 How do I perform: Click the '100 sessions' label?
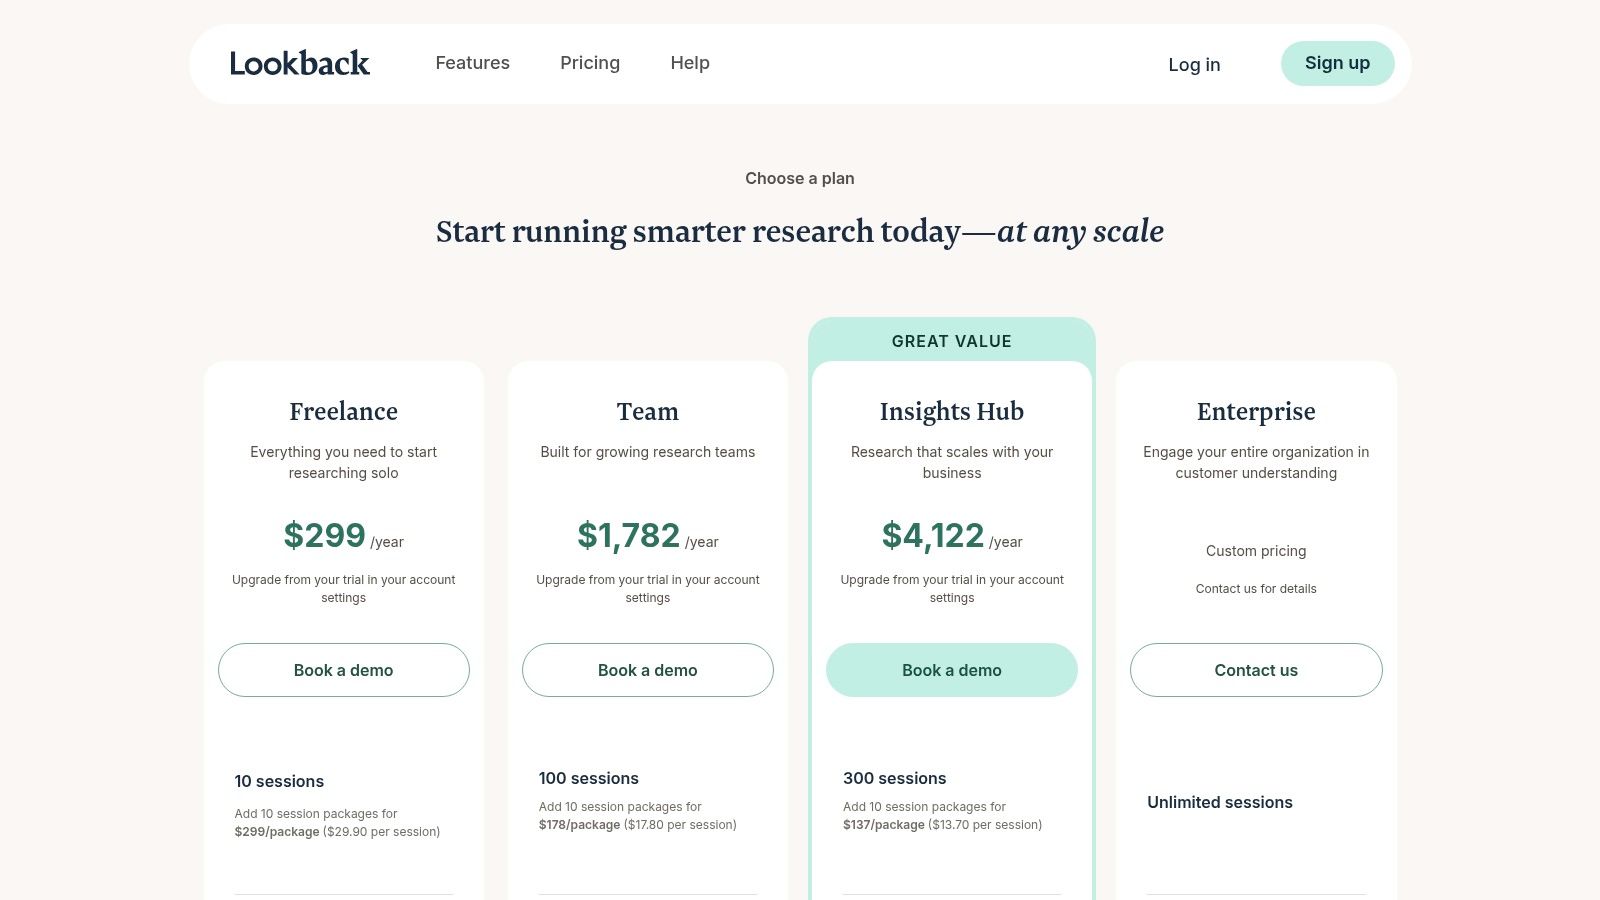pyautogui.click(x=589, y=778)
